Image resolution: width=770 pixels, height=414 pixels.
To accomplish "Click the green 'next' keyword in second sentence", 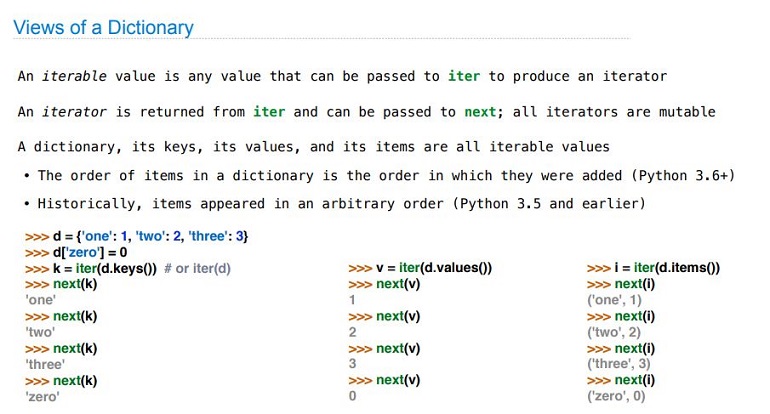I will coord(480,112).
